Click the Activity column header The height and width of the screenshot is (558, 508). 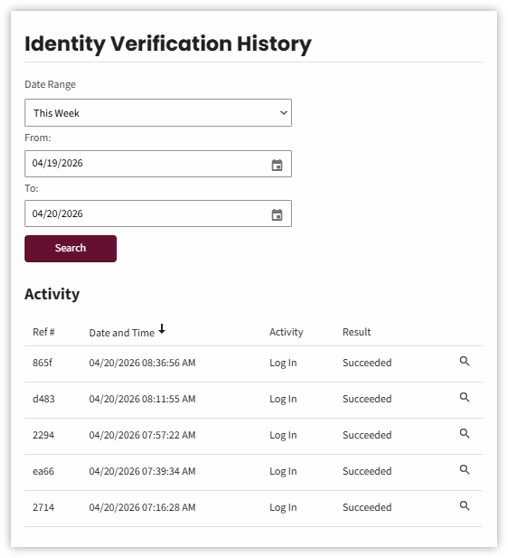coord(286,332)
